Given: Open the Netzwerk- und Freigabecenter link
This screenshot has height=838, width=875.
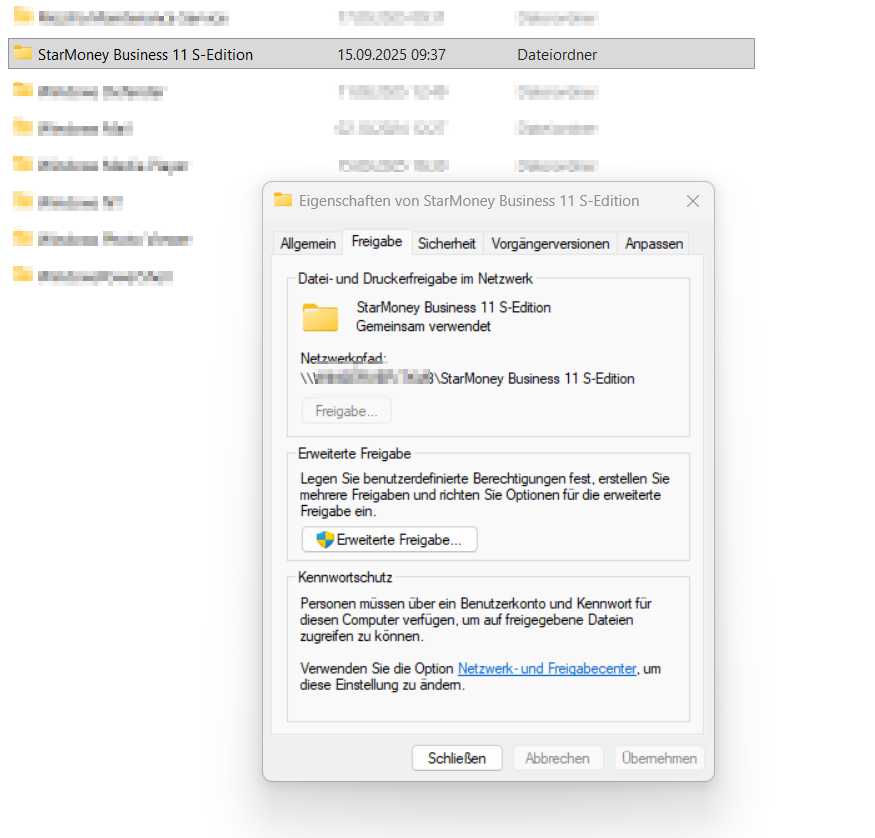Looking at the screenshot, I should pyautogui.click(x=547, y=668).
